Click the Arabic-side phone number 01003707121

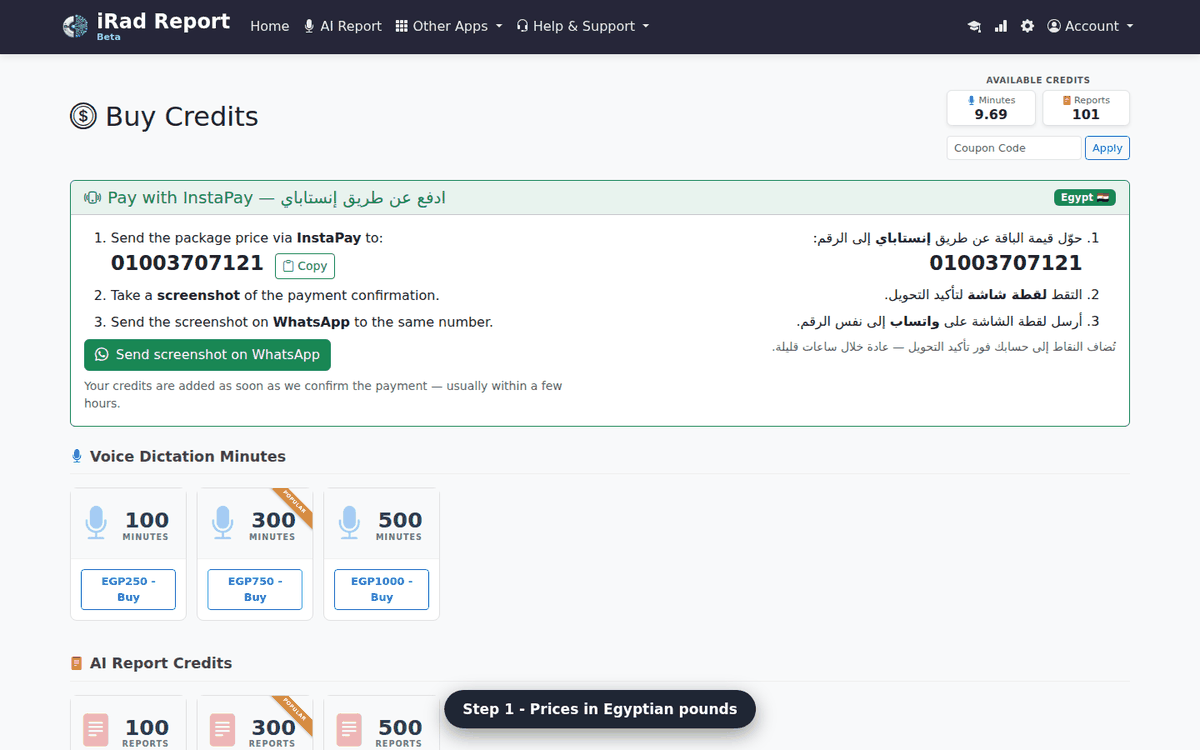pyautogui.click(x=1006, y=263)
